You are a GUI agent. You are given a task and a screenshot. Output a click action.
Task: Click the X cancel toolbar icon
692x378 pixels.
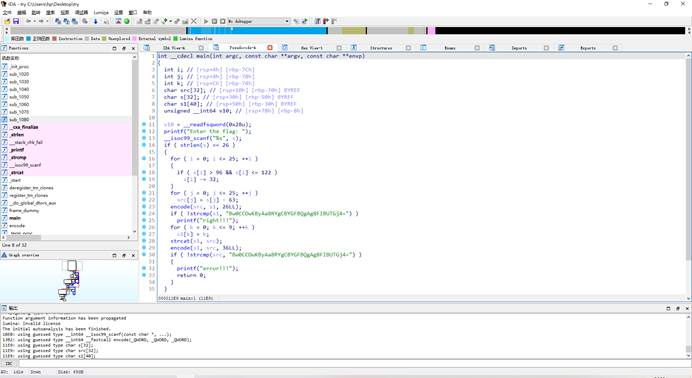coord(193,21)
